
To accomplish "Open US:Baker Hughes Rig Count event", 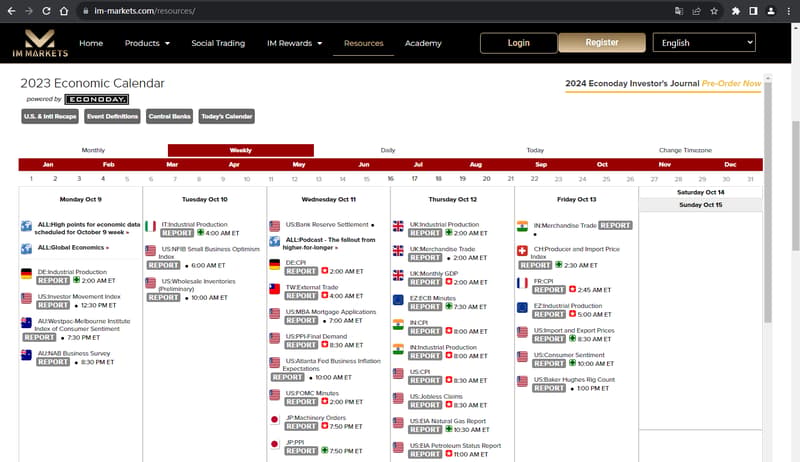I will point(574,379).
